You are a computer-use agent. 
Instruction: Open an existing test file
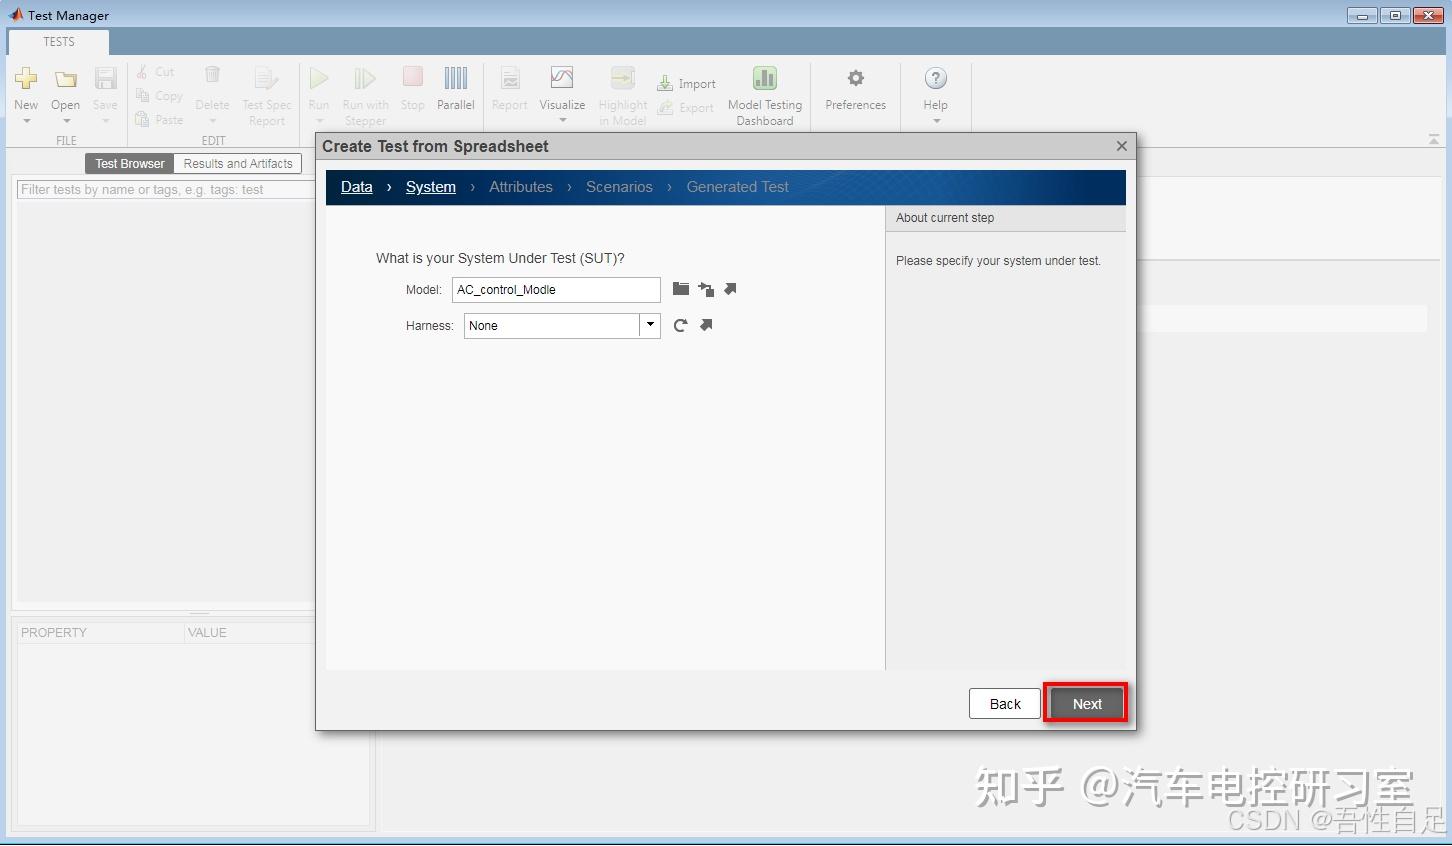65,80
